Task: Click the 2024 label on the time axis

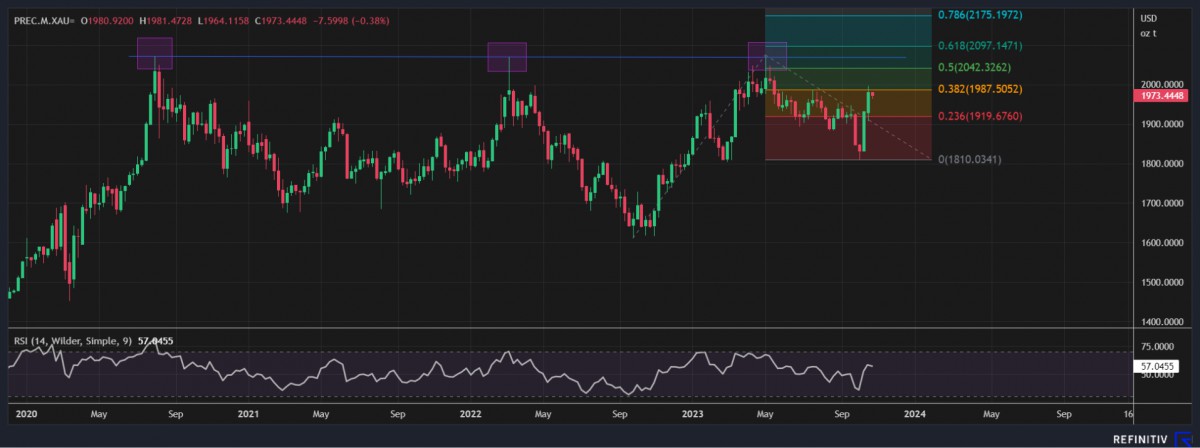Action: point(912,412)
